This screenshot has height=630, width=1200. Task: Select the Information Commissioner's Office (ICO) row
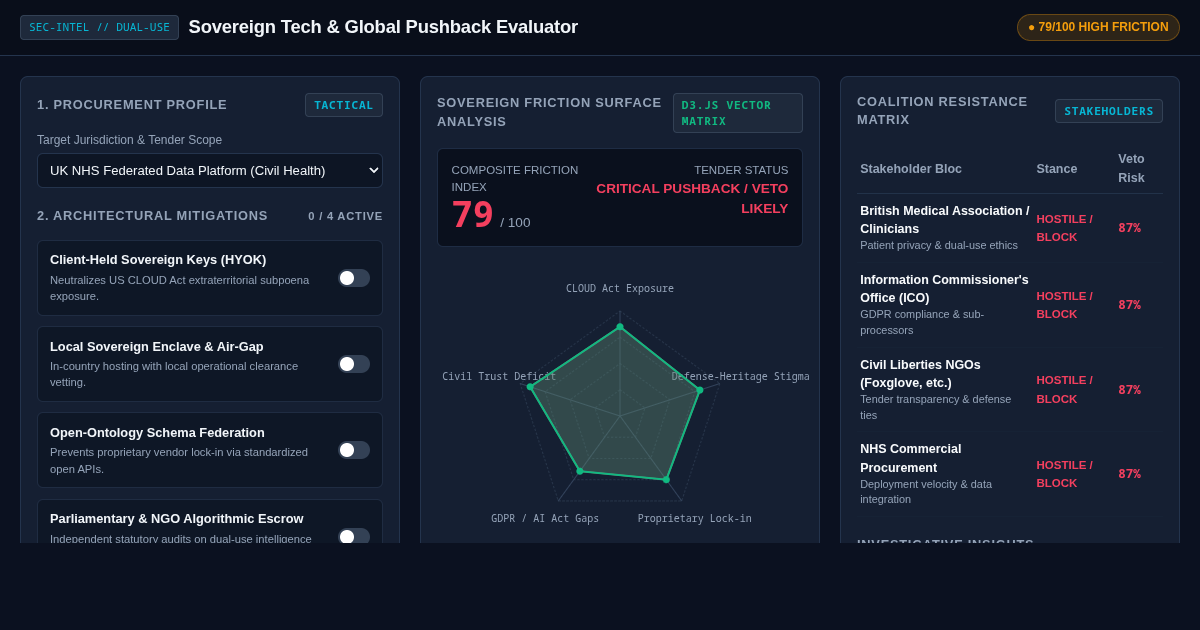click(x=1010, y=305)
